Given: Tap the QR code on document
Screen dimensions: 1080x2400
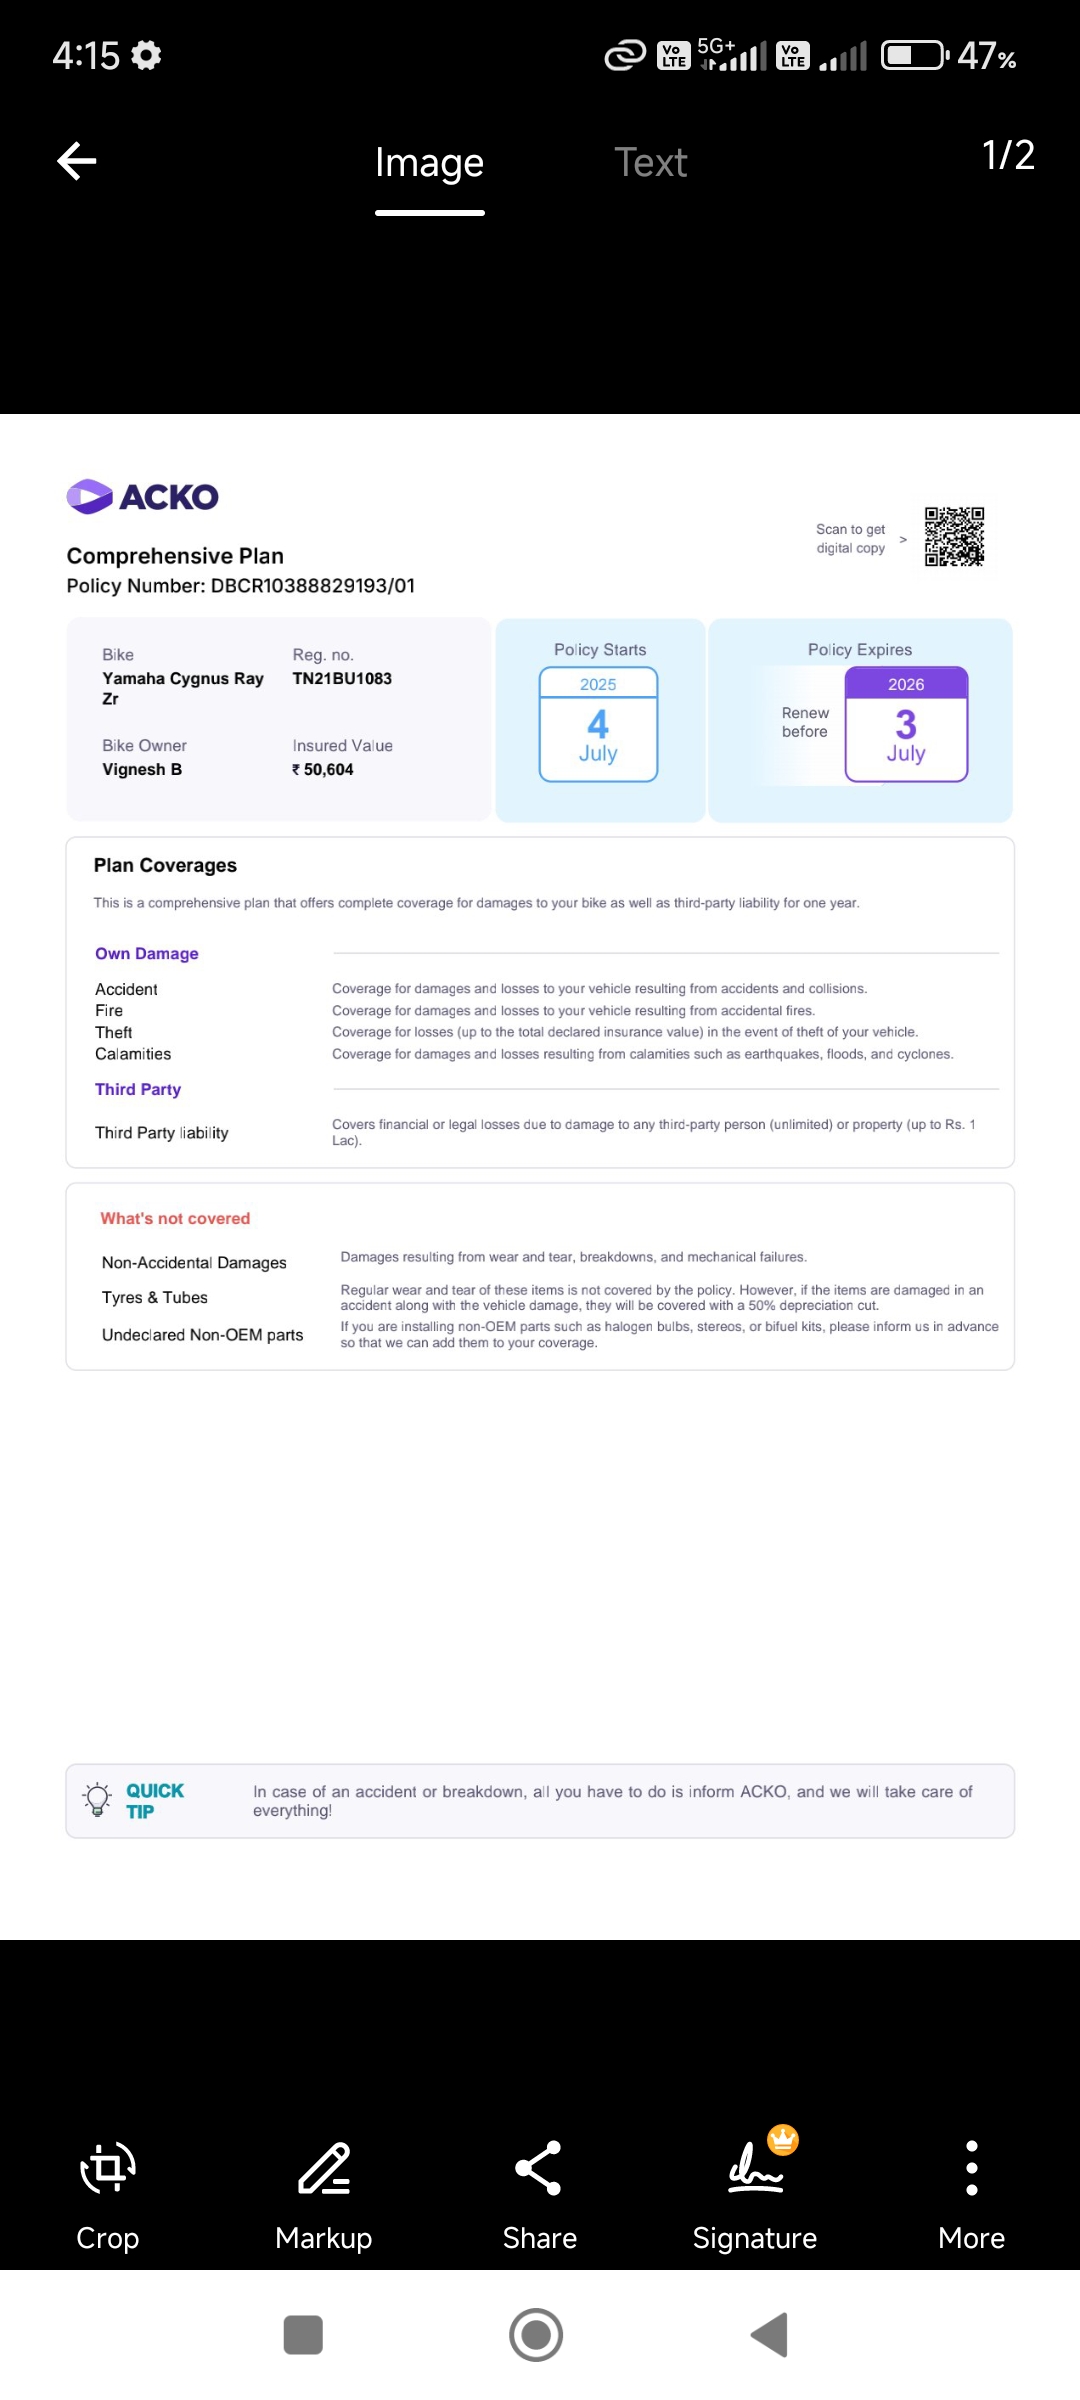Looking at the screenshot, I should [954, 537].
